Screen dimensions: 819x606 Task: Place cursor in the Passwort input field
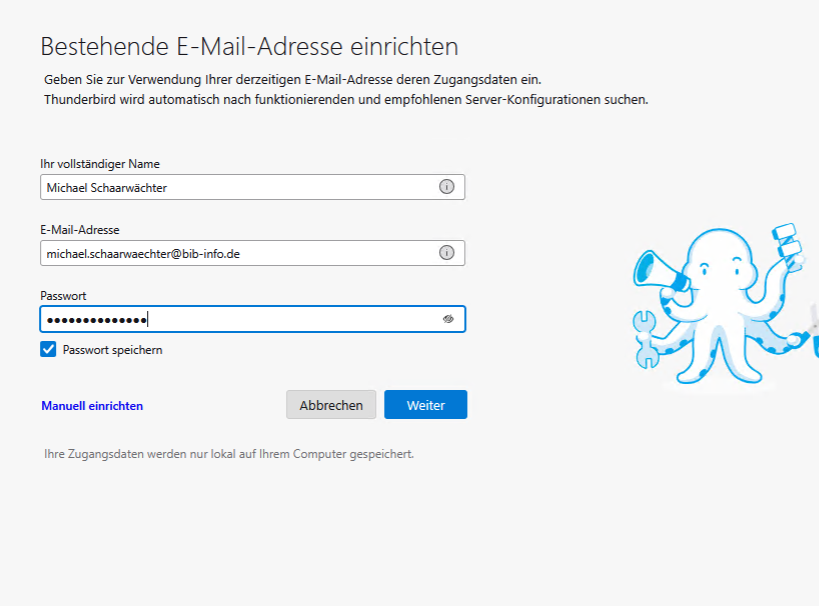click(x=290, y=319)
